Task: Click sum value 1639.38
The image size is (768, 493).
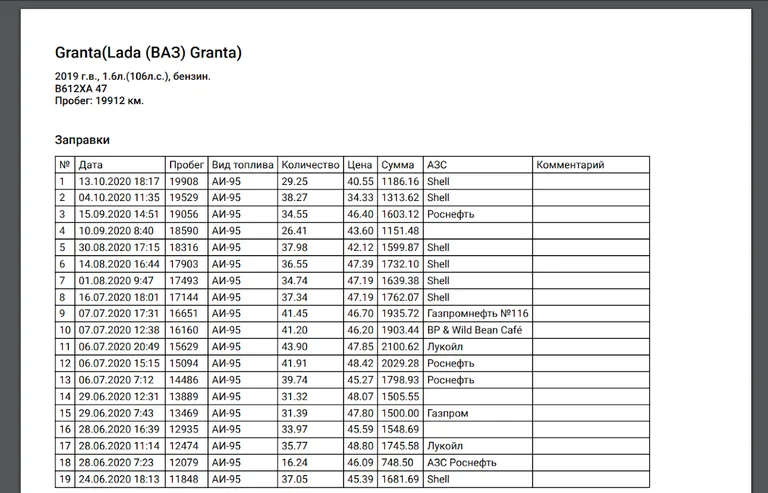Action: [400, 281]
